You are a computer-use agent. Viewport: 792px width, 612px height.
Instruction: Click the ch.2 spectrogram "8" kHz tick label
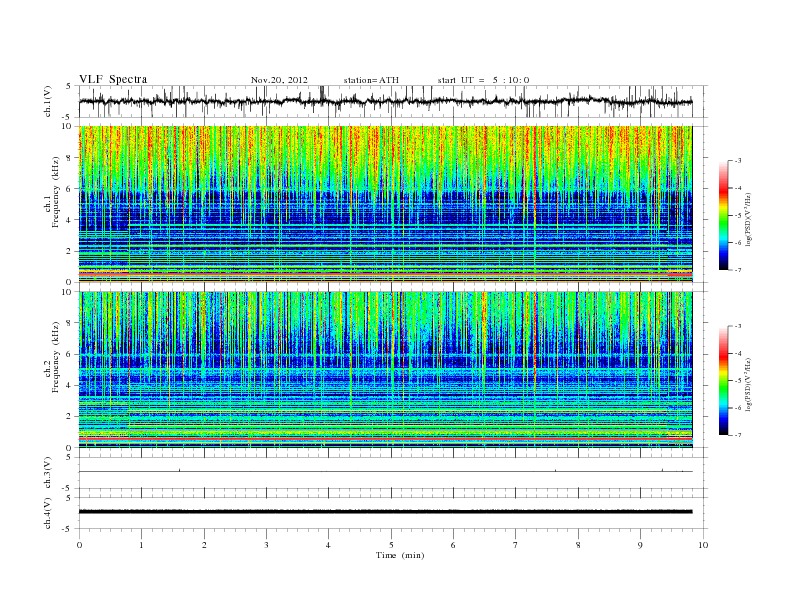click(70, 323)
